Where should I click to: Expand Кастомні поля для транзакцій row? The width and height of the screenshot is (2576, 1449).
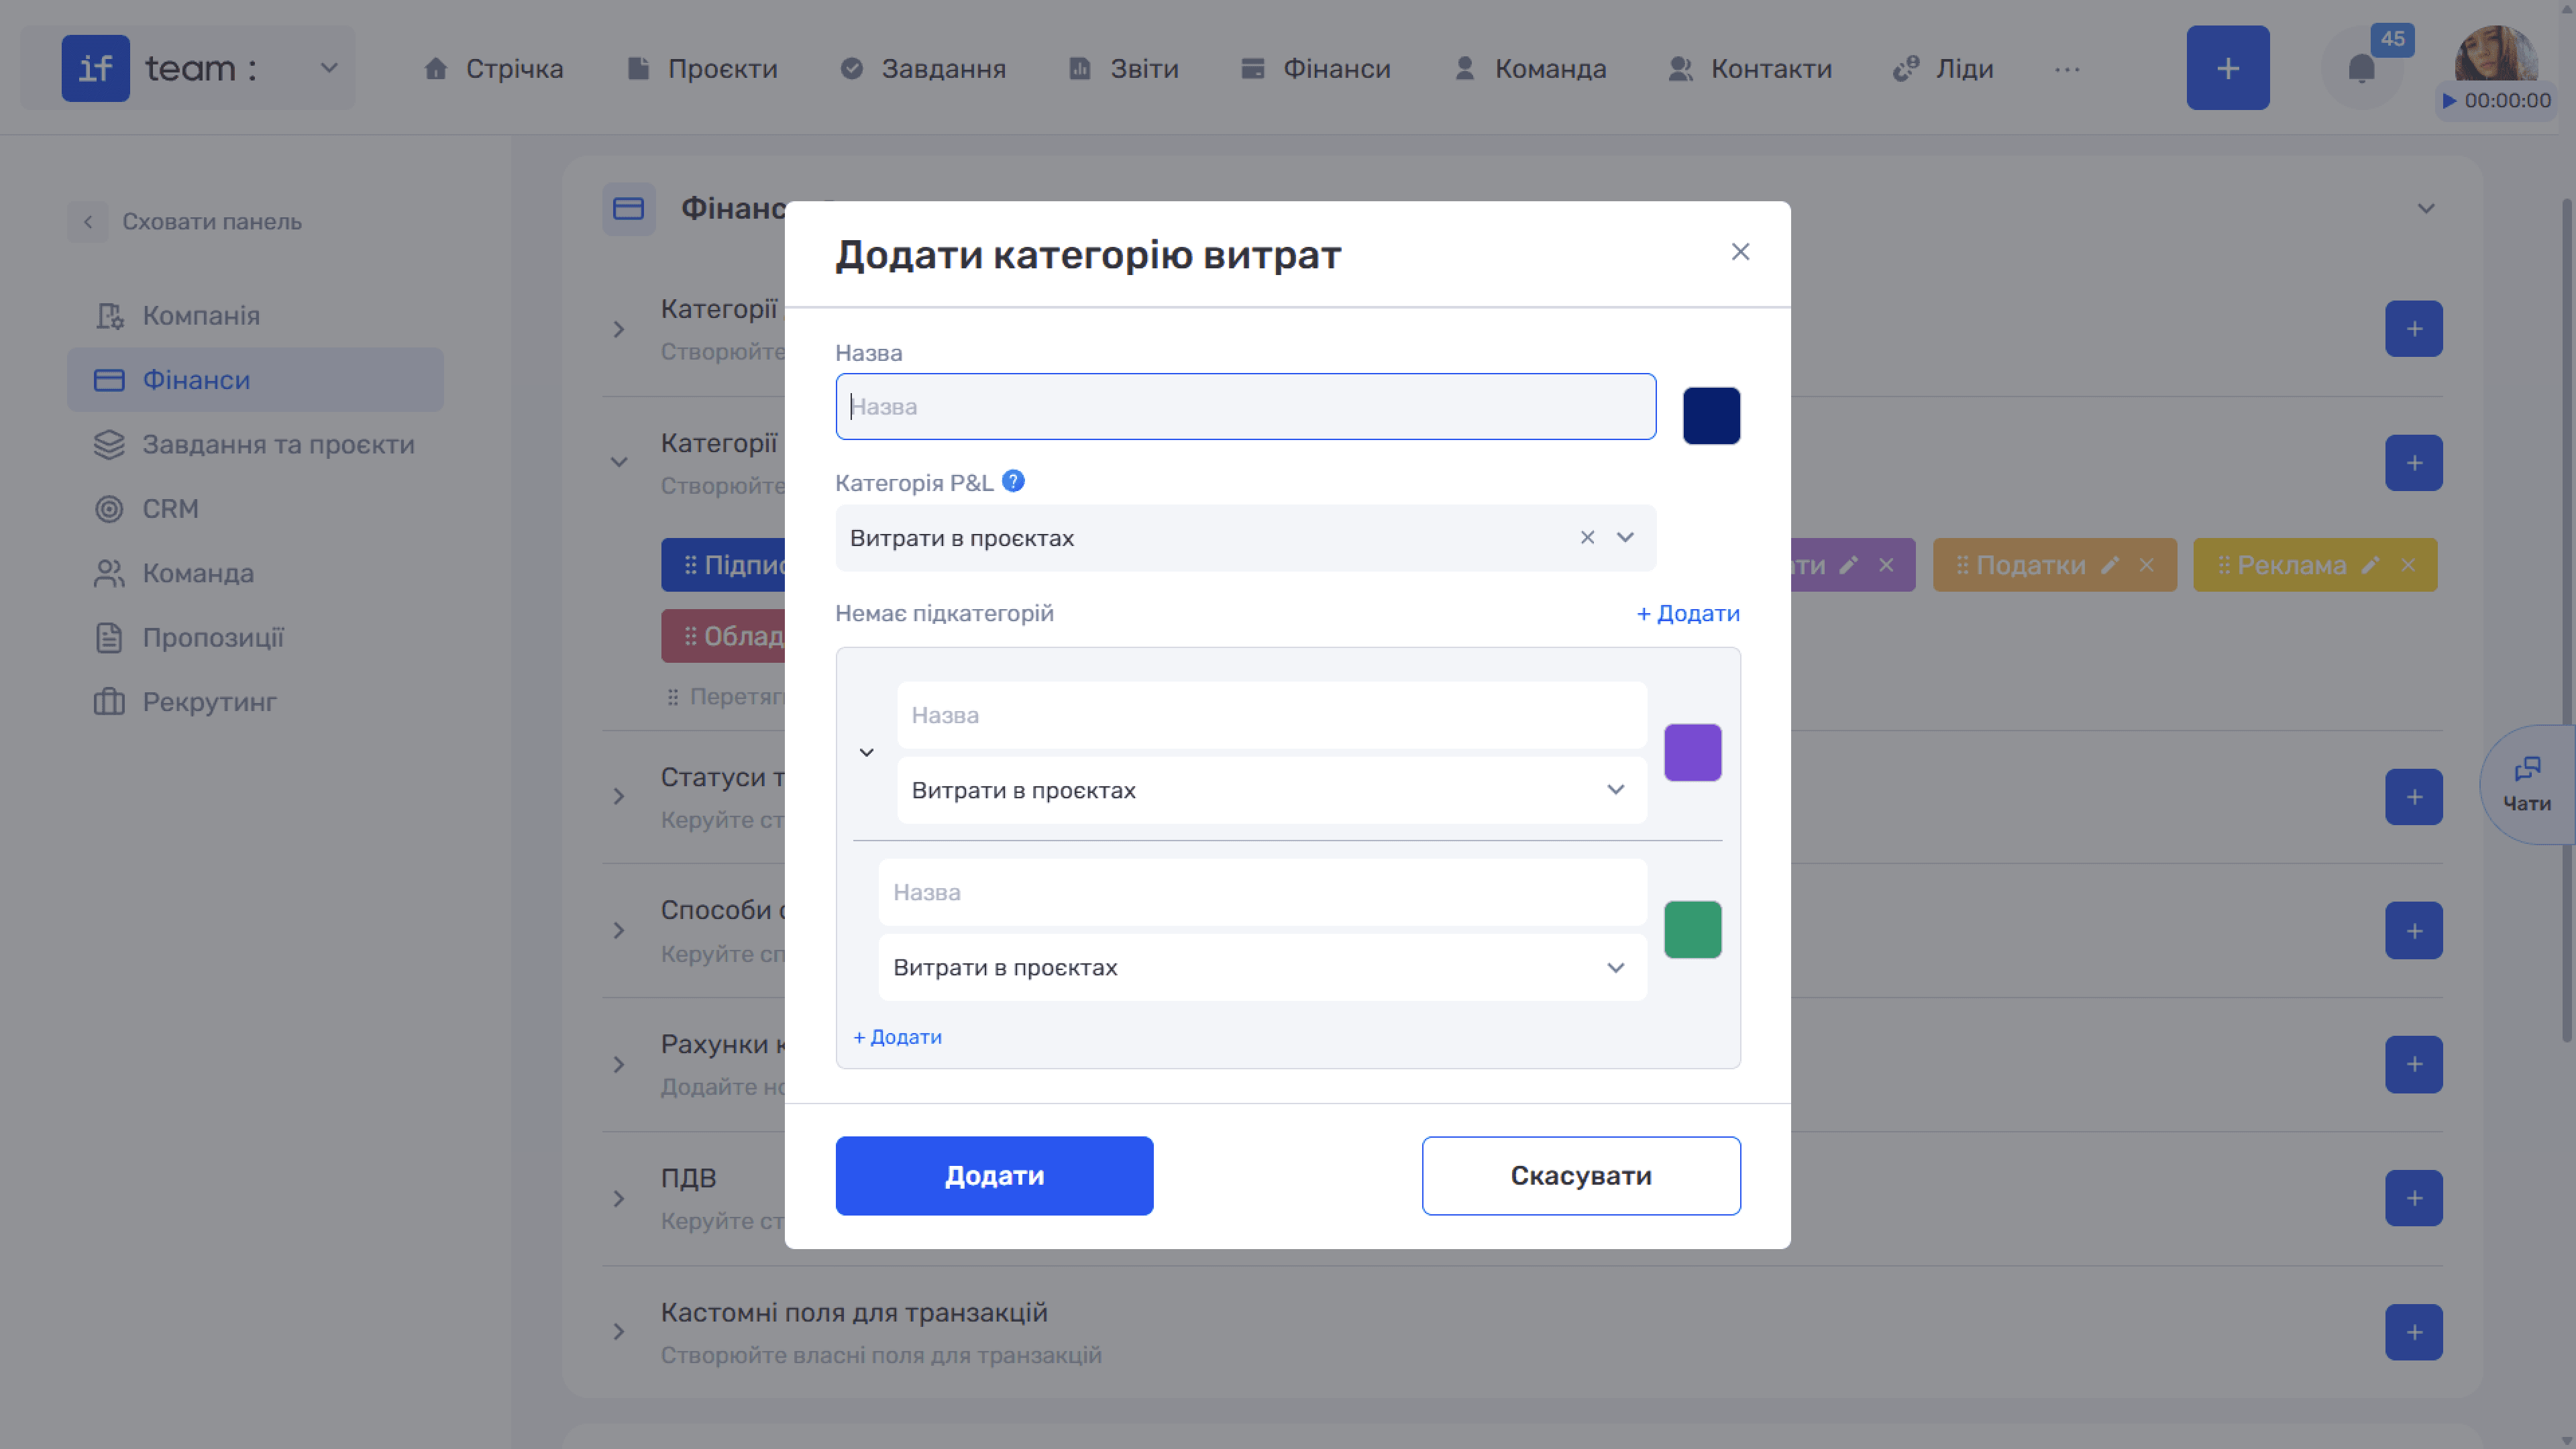(619, 1332)
